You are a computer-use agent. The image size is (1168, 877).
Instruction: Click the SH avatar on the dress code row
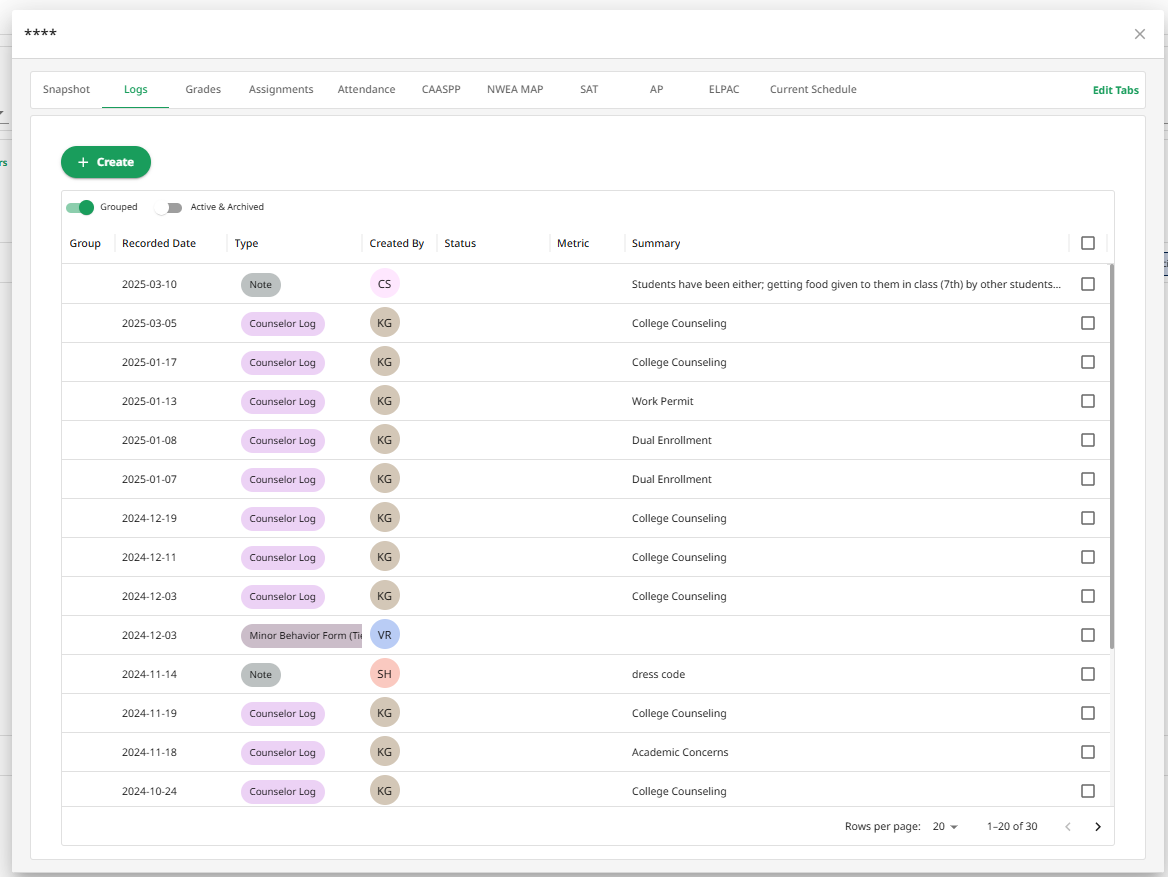tap(384, 674)
